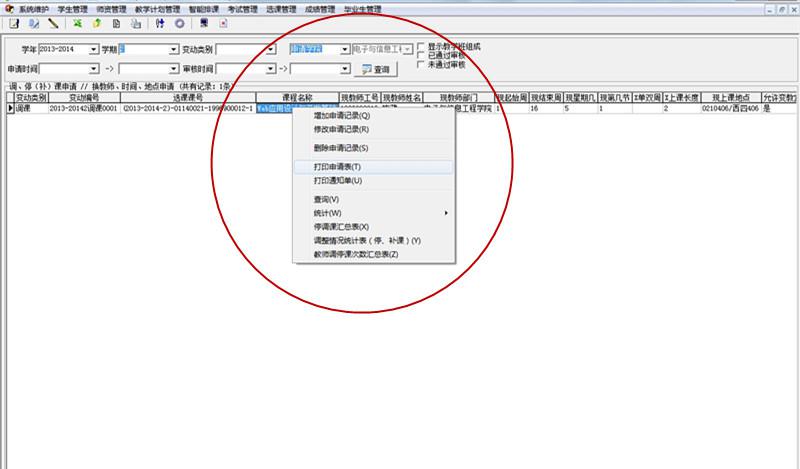The image size is (800, 469).
Task: Click the 查询 search button
Action: pyautogui.click(x=377, y=69)
